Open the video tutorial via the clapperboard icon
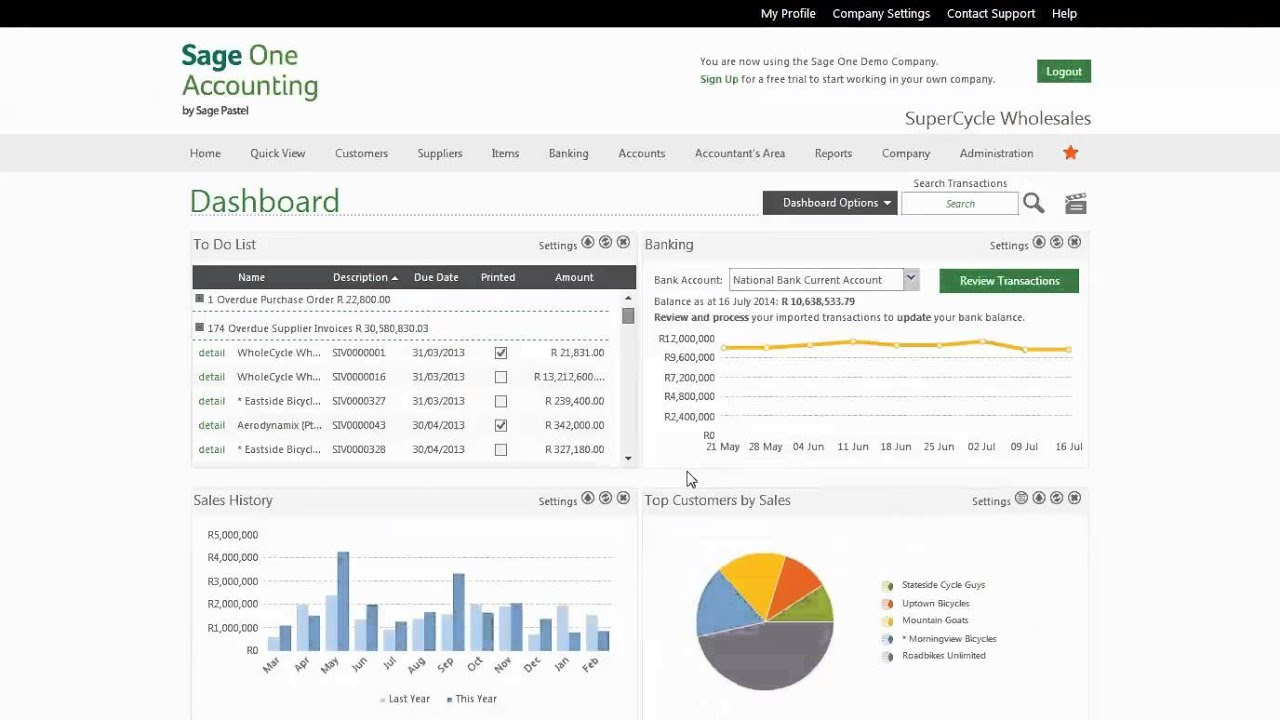This screenshot has width=1280, height=720. (x=1075, y=202)
